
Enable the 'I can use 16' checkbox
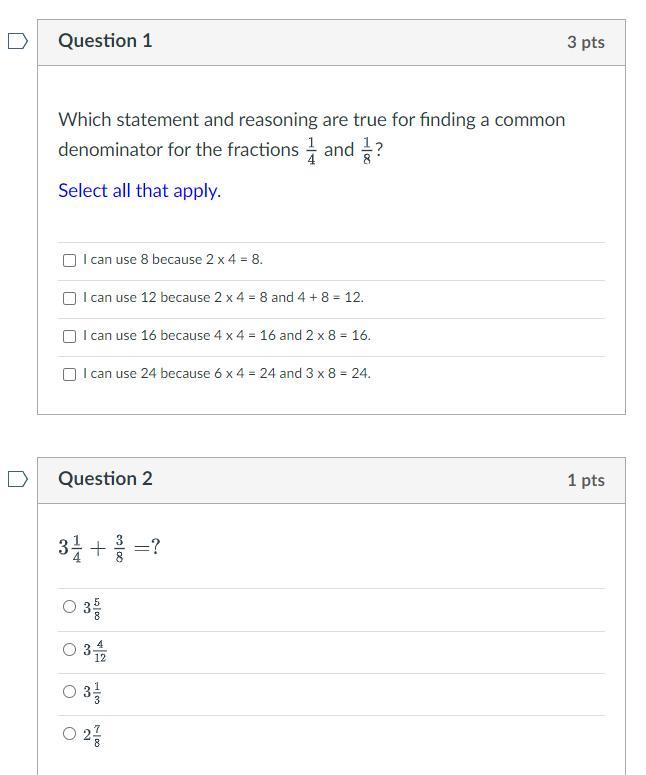pos(69,337)
